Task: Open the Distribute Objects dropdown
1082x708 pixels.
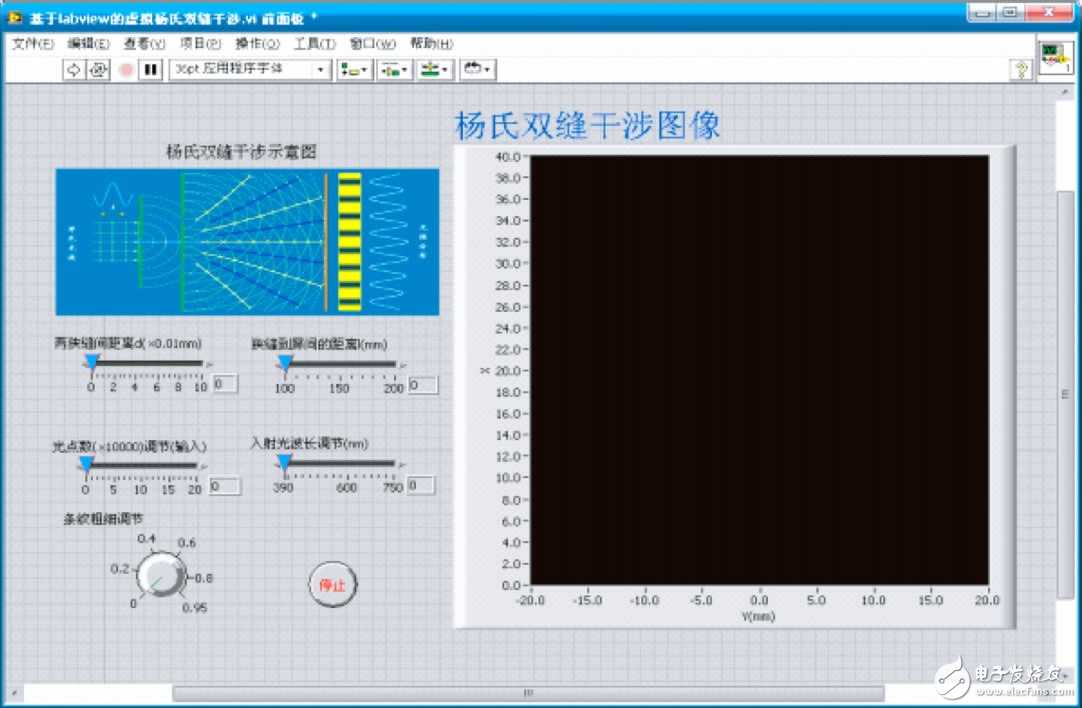Action: (x=394, y=70)
